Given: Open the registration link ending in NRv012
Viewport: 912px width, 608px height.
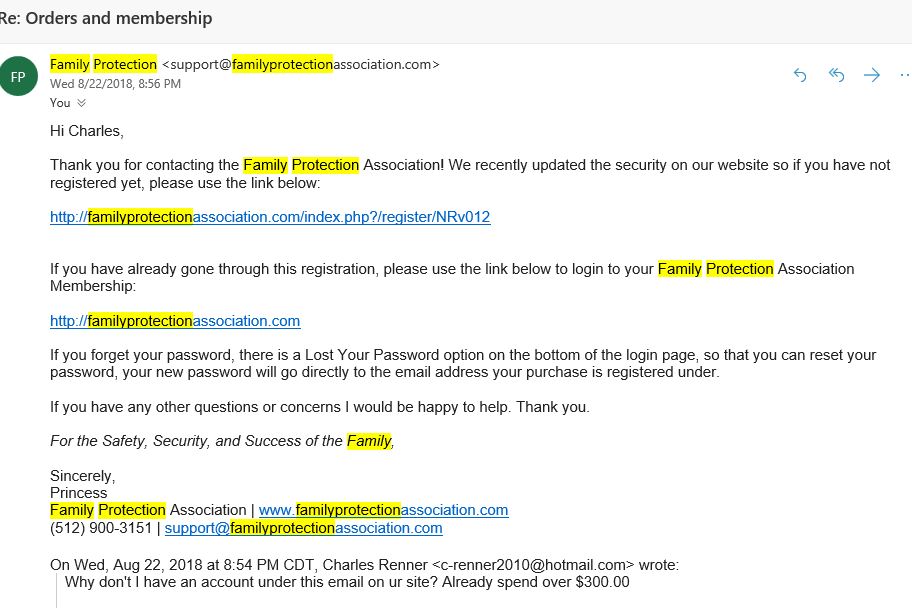Looking at the screenshot, I should click(x=270, y=217).
